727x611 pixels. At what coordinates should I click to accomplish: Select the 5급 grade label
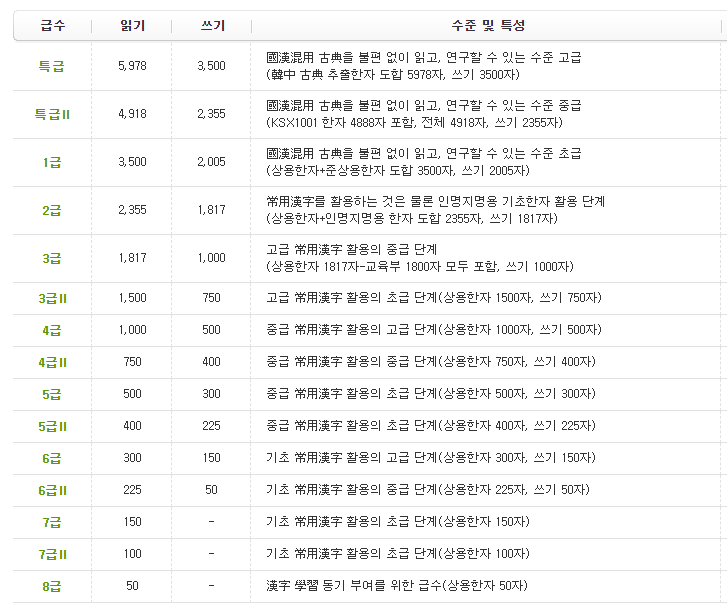[51, 394]
